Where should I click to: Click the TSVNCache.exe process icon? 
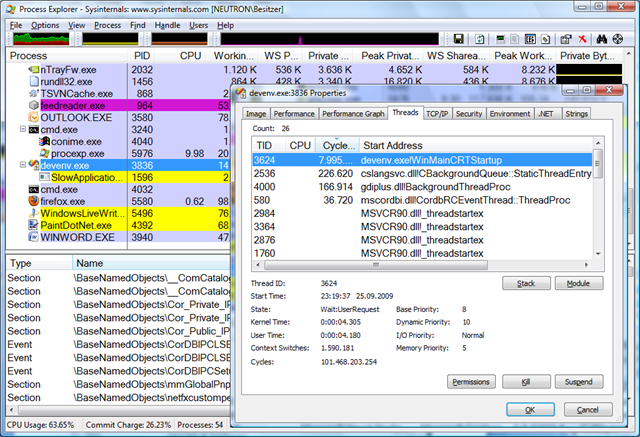point(34,93)
